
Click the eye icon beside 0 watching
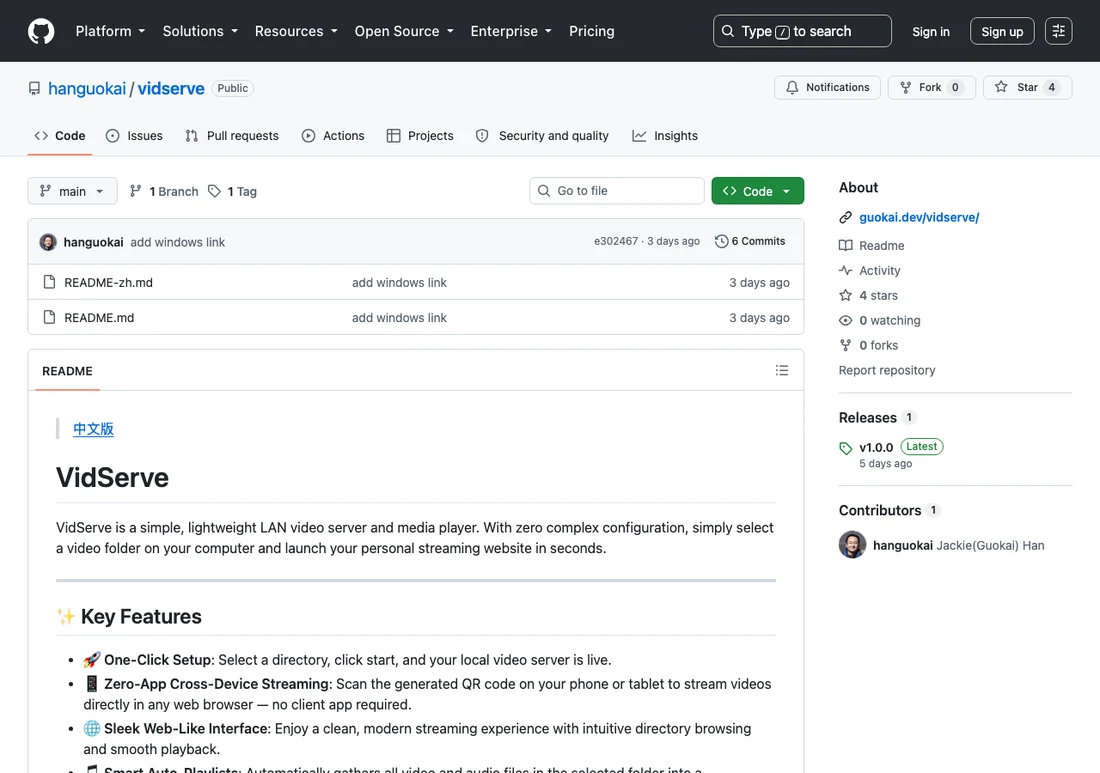(x=845, y=321)
